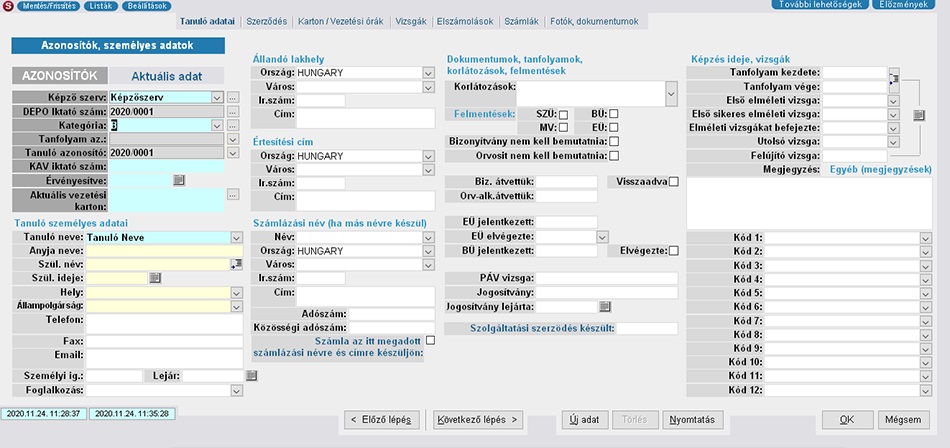Screen dimensions: 950x448
Task: Click the ellipsis button next to DEPO Iktató szám
Action: point(233,112)
